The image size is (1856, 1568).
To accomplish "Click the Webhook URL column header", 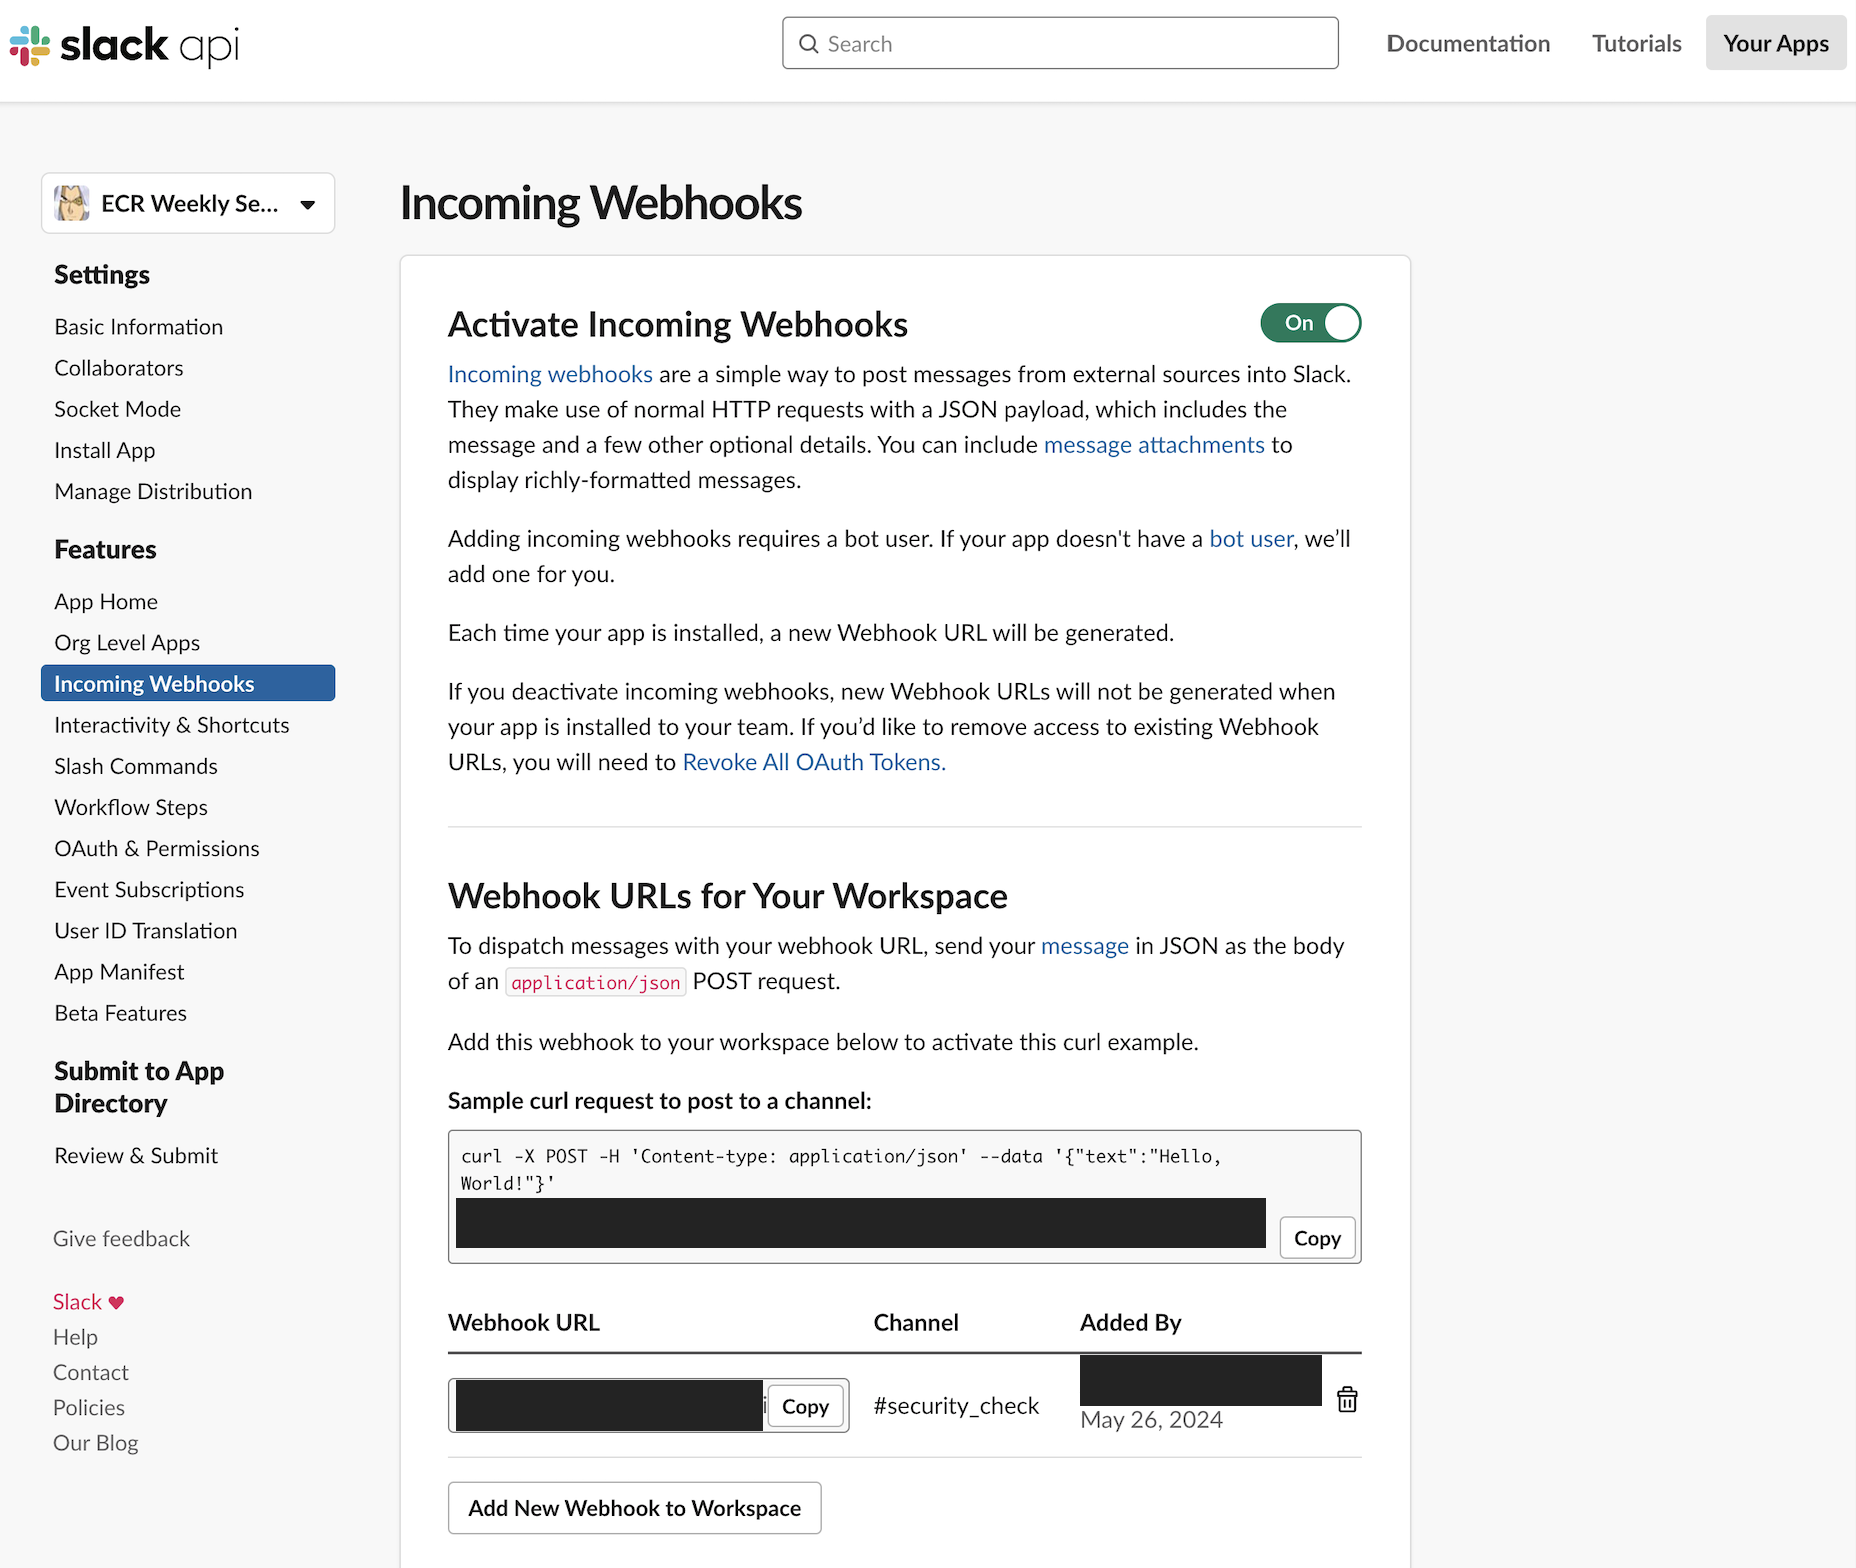I will tap(524, 1323).
